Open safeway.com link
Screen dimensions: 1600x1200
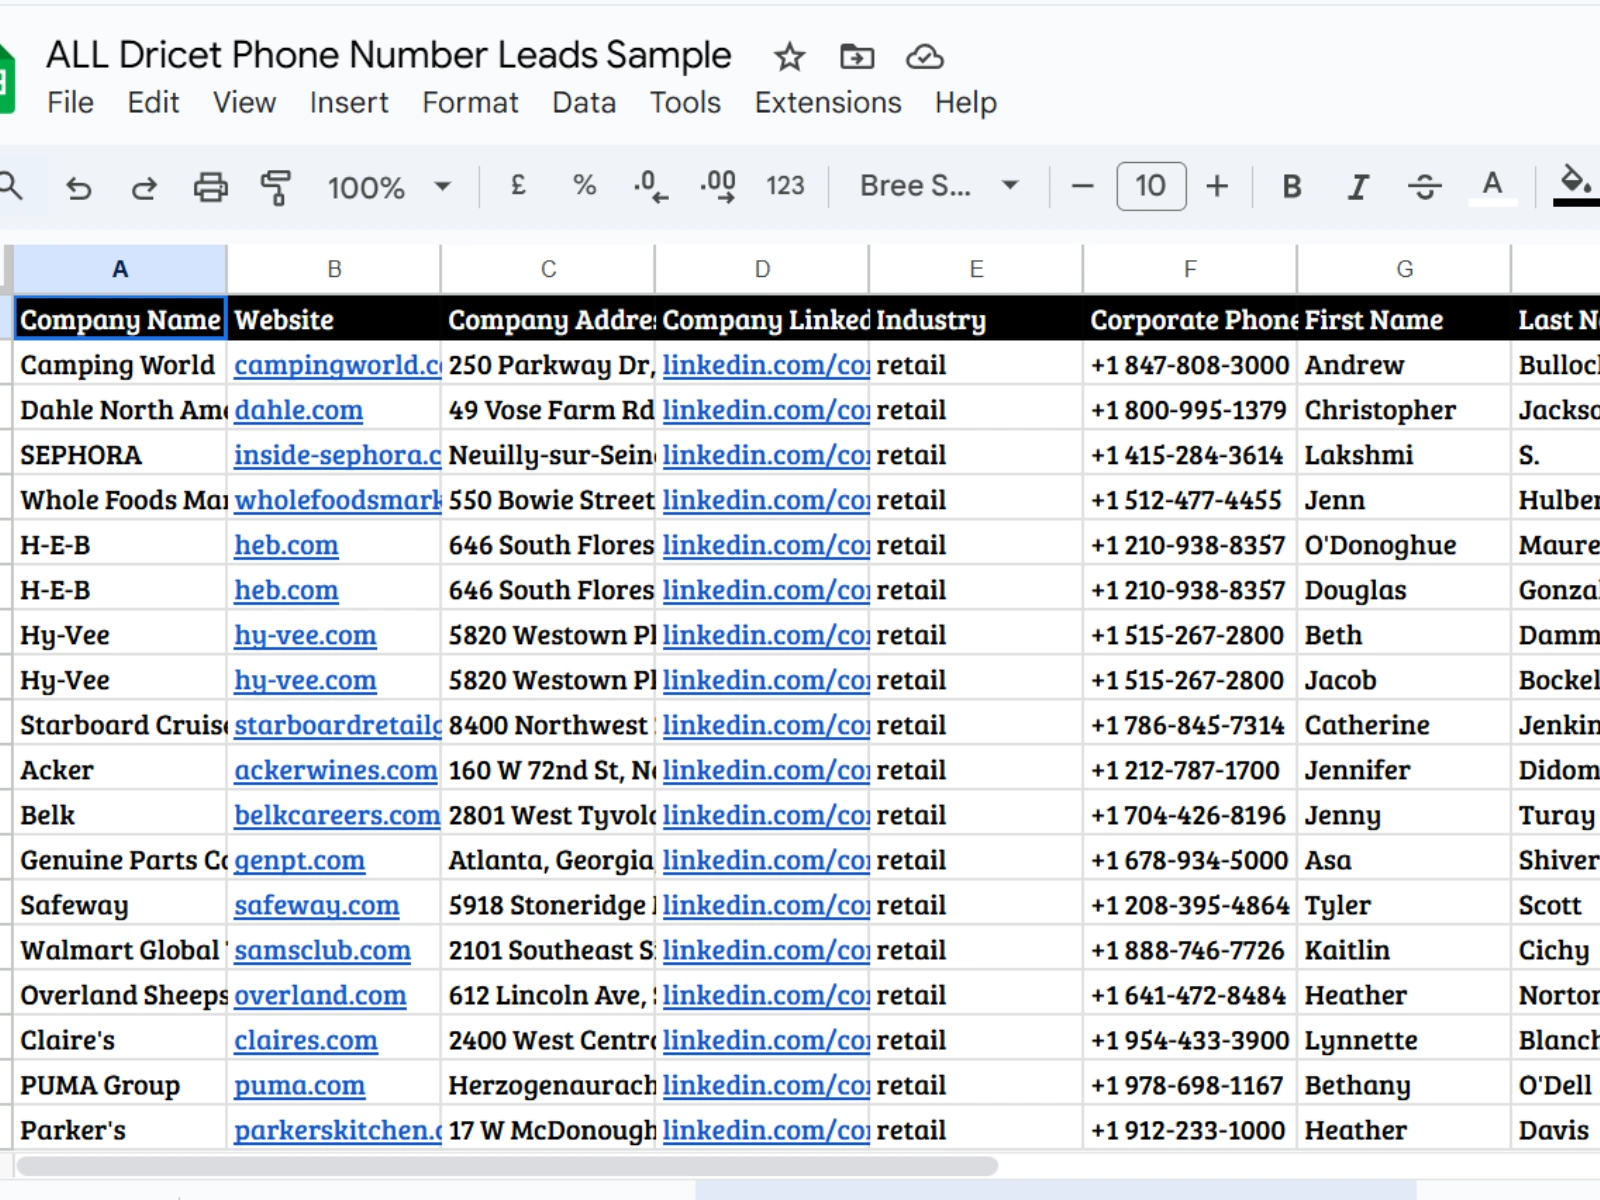(x=316, y=906)
